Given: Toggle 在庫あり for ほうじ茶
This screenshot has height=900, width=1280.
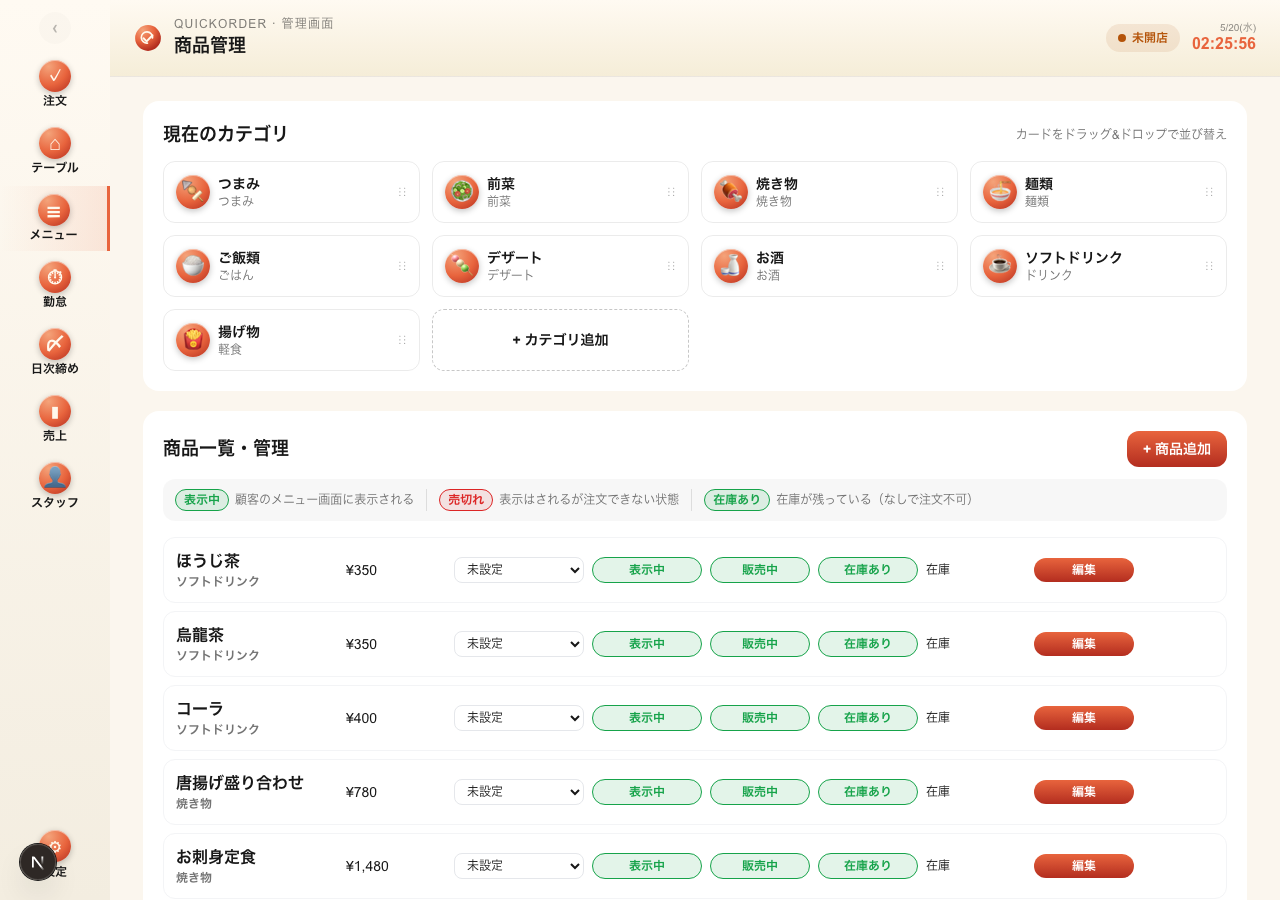Looking at the screenshot, I should pos(868,570).
